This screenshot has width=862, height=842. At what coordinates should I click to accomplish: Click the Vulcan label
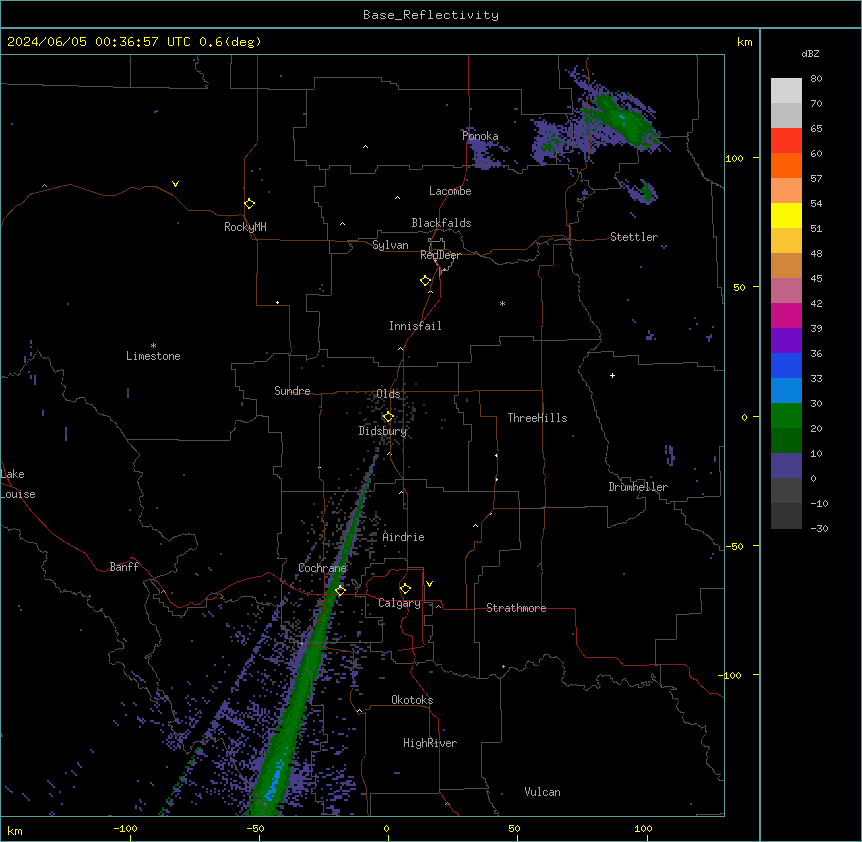click(542, 792)
